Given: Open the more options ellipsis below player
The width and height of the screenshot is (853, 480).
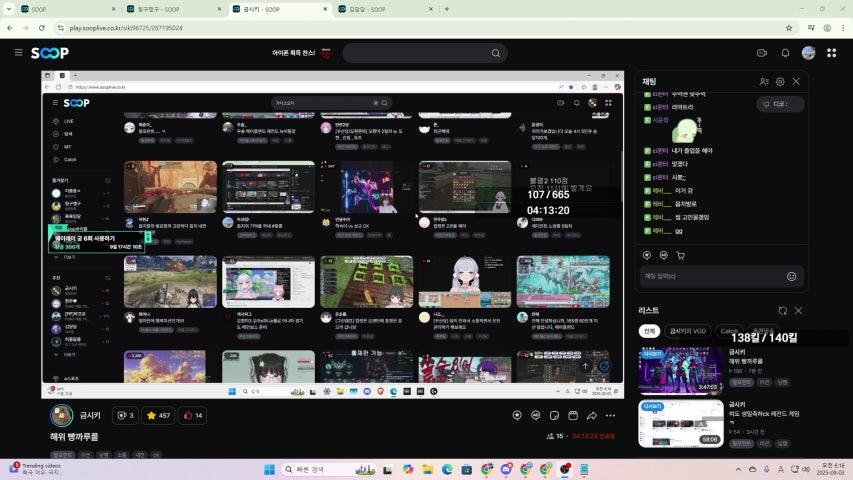Looking at the screenshot, I should coord(610,415).
